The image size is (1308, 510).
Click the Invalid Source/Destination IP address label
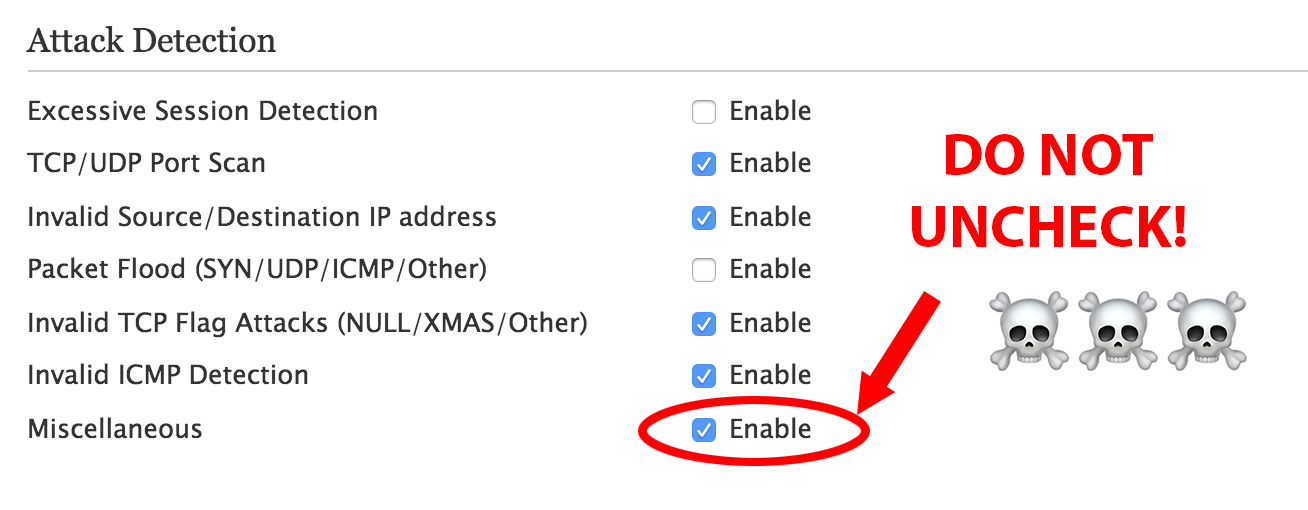pos(262,217)
